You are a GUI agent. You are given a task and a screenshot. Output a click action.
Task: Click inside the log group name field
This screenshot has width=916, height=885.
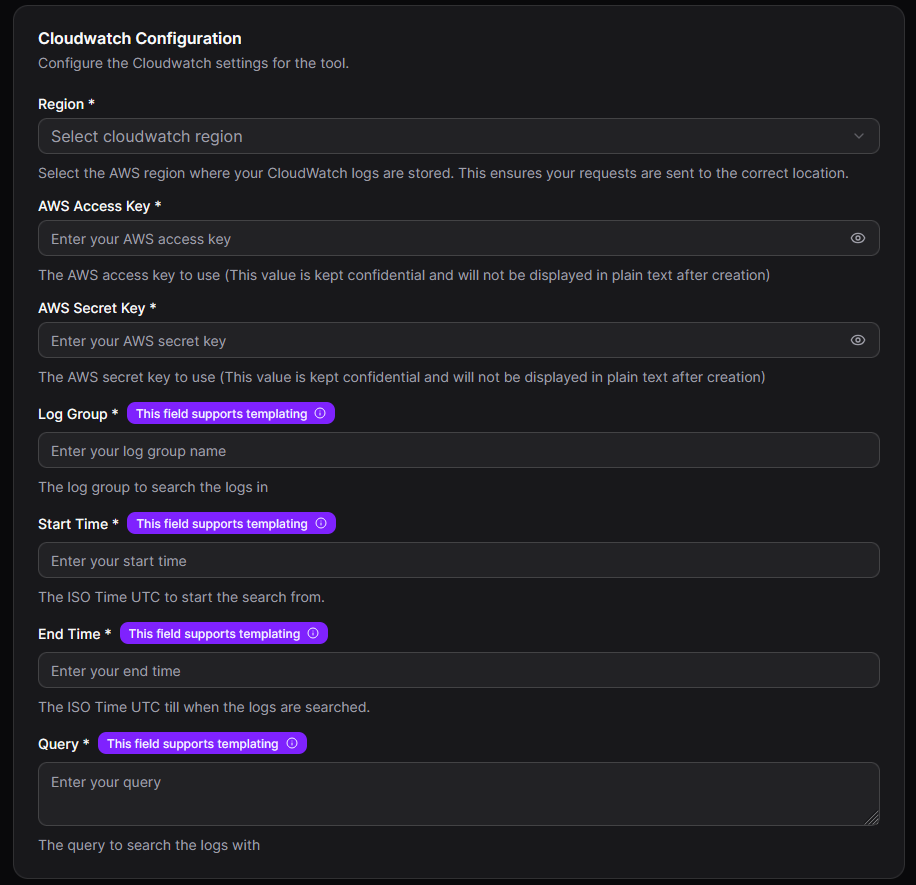click(x=458, y=450)
